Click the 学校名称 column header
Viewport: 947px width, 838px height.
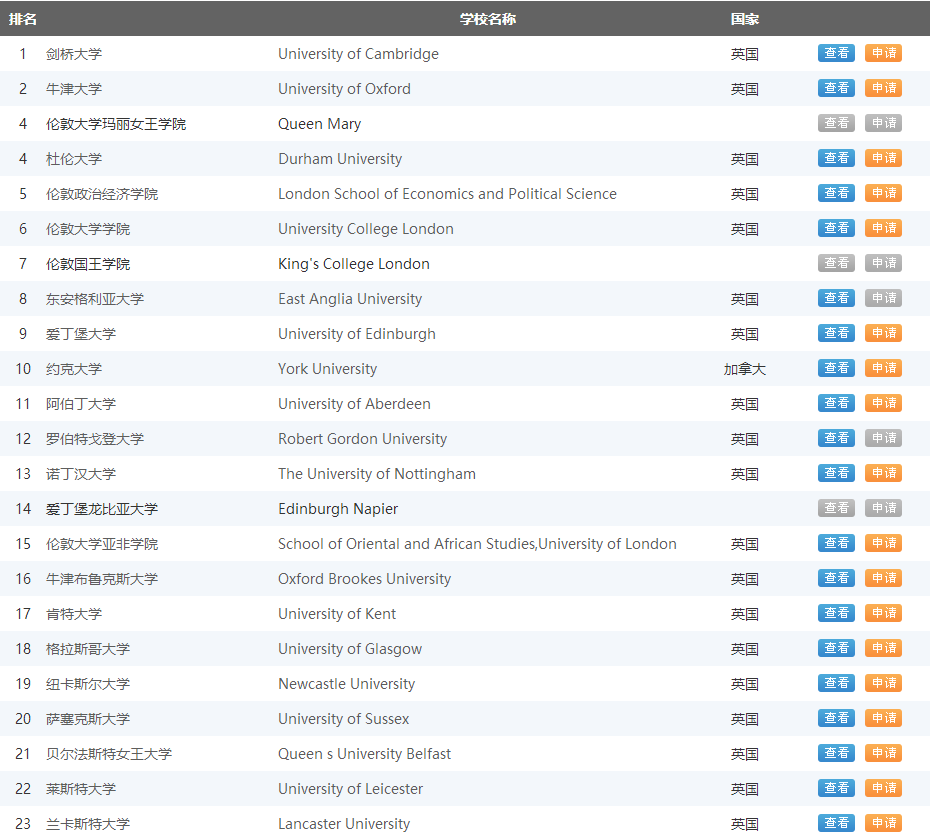coord(488,19)
